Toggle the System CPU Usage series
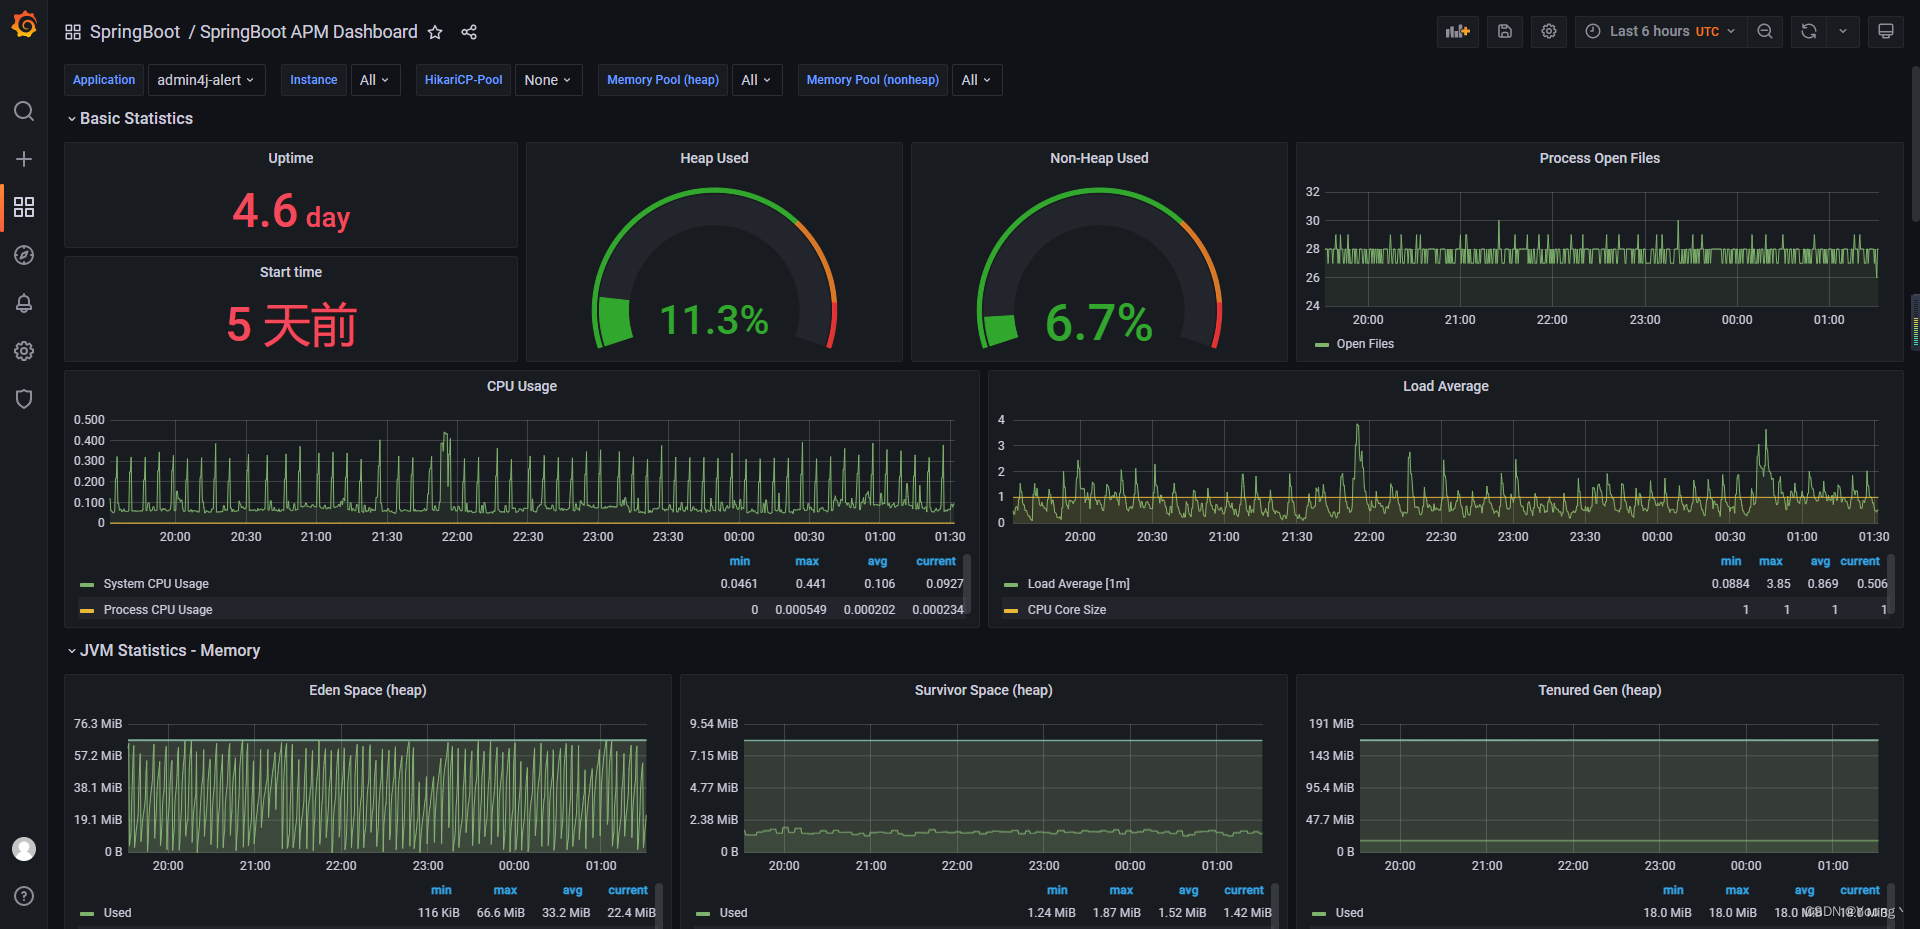This screenshot has height=929, width=1920. (156, 584)
